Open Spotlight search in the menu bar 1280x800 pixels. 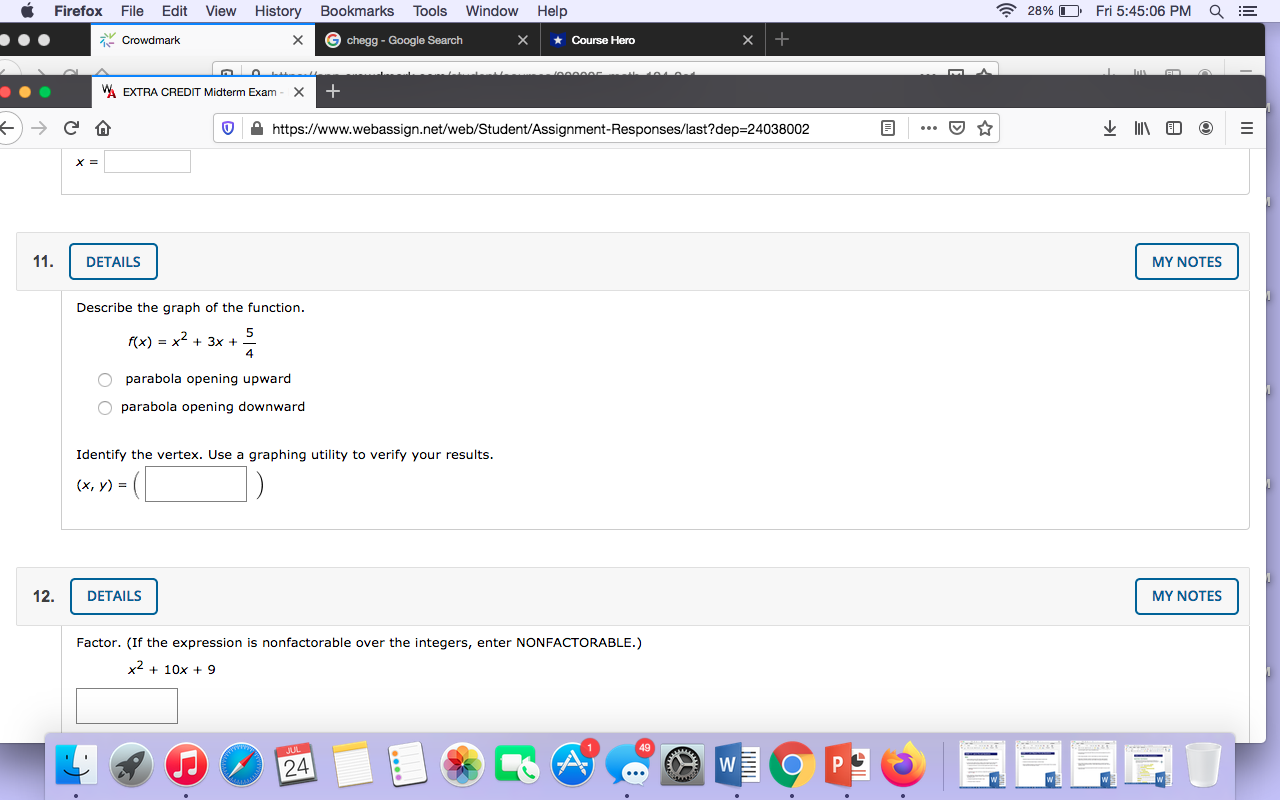point(1216,11)
